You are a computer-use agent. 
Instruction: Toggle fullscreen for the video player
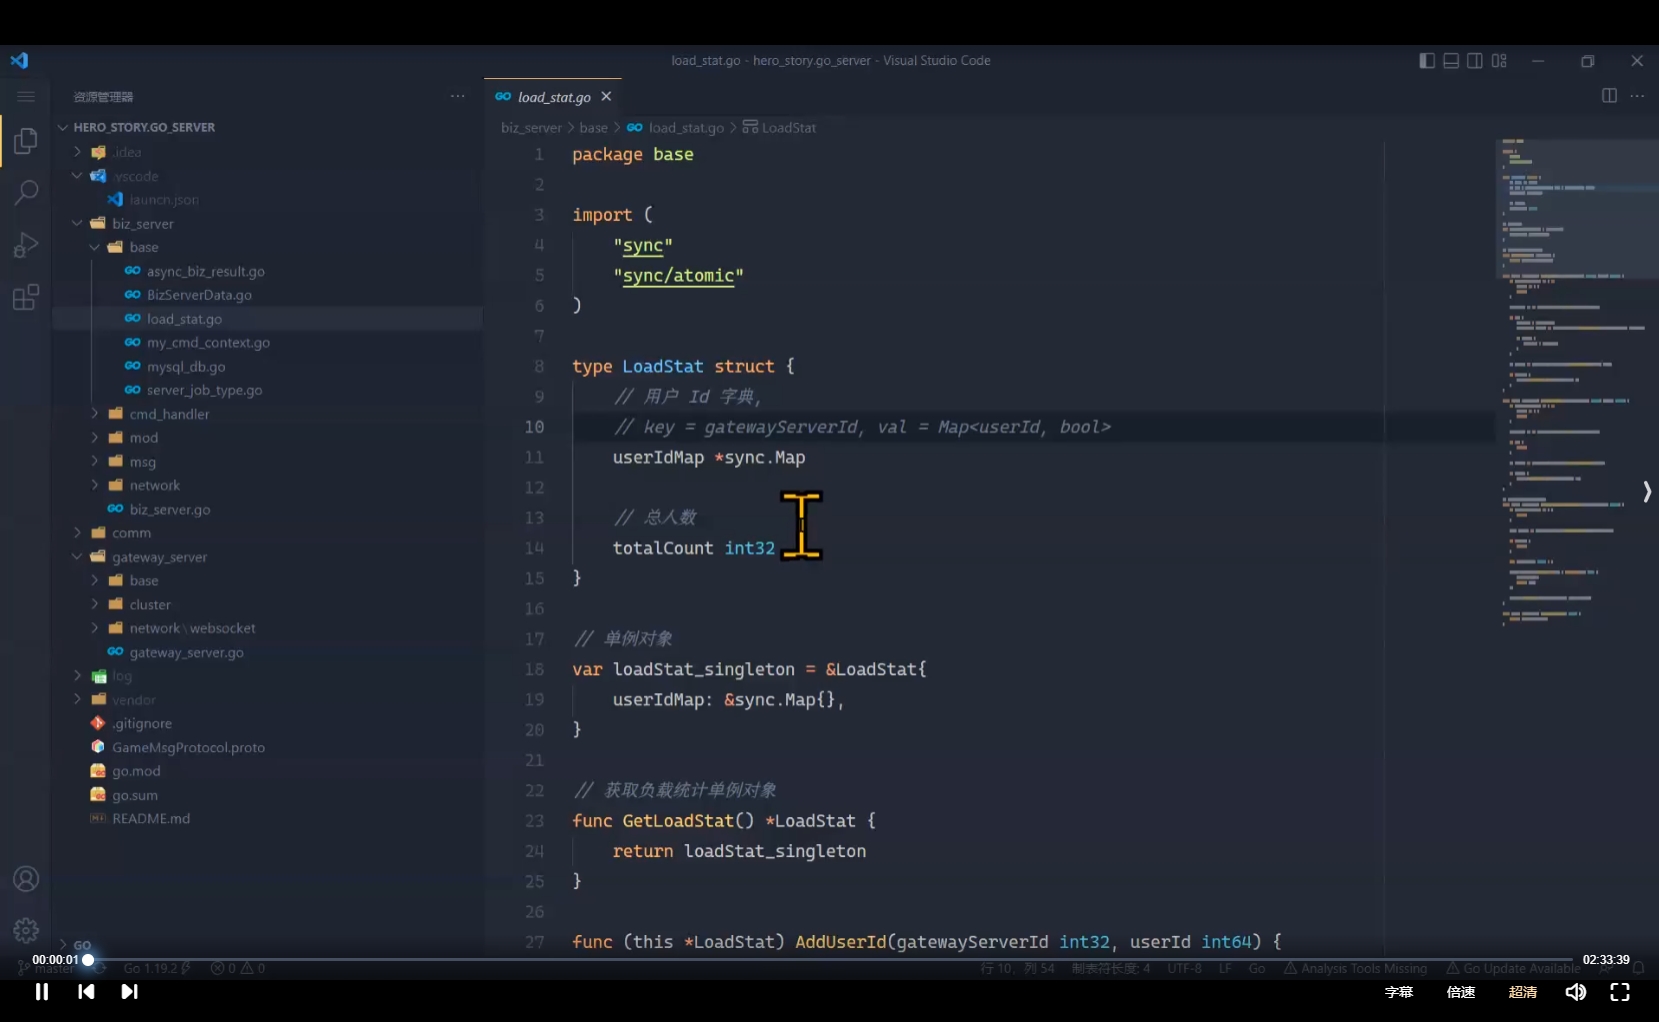(x=1620, y=992)
